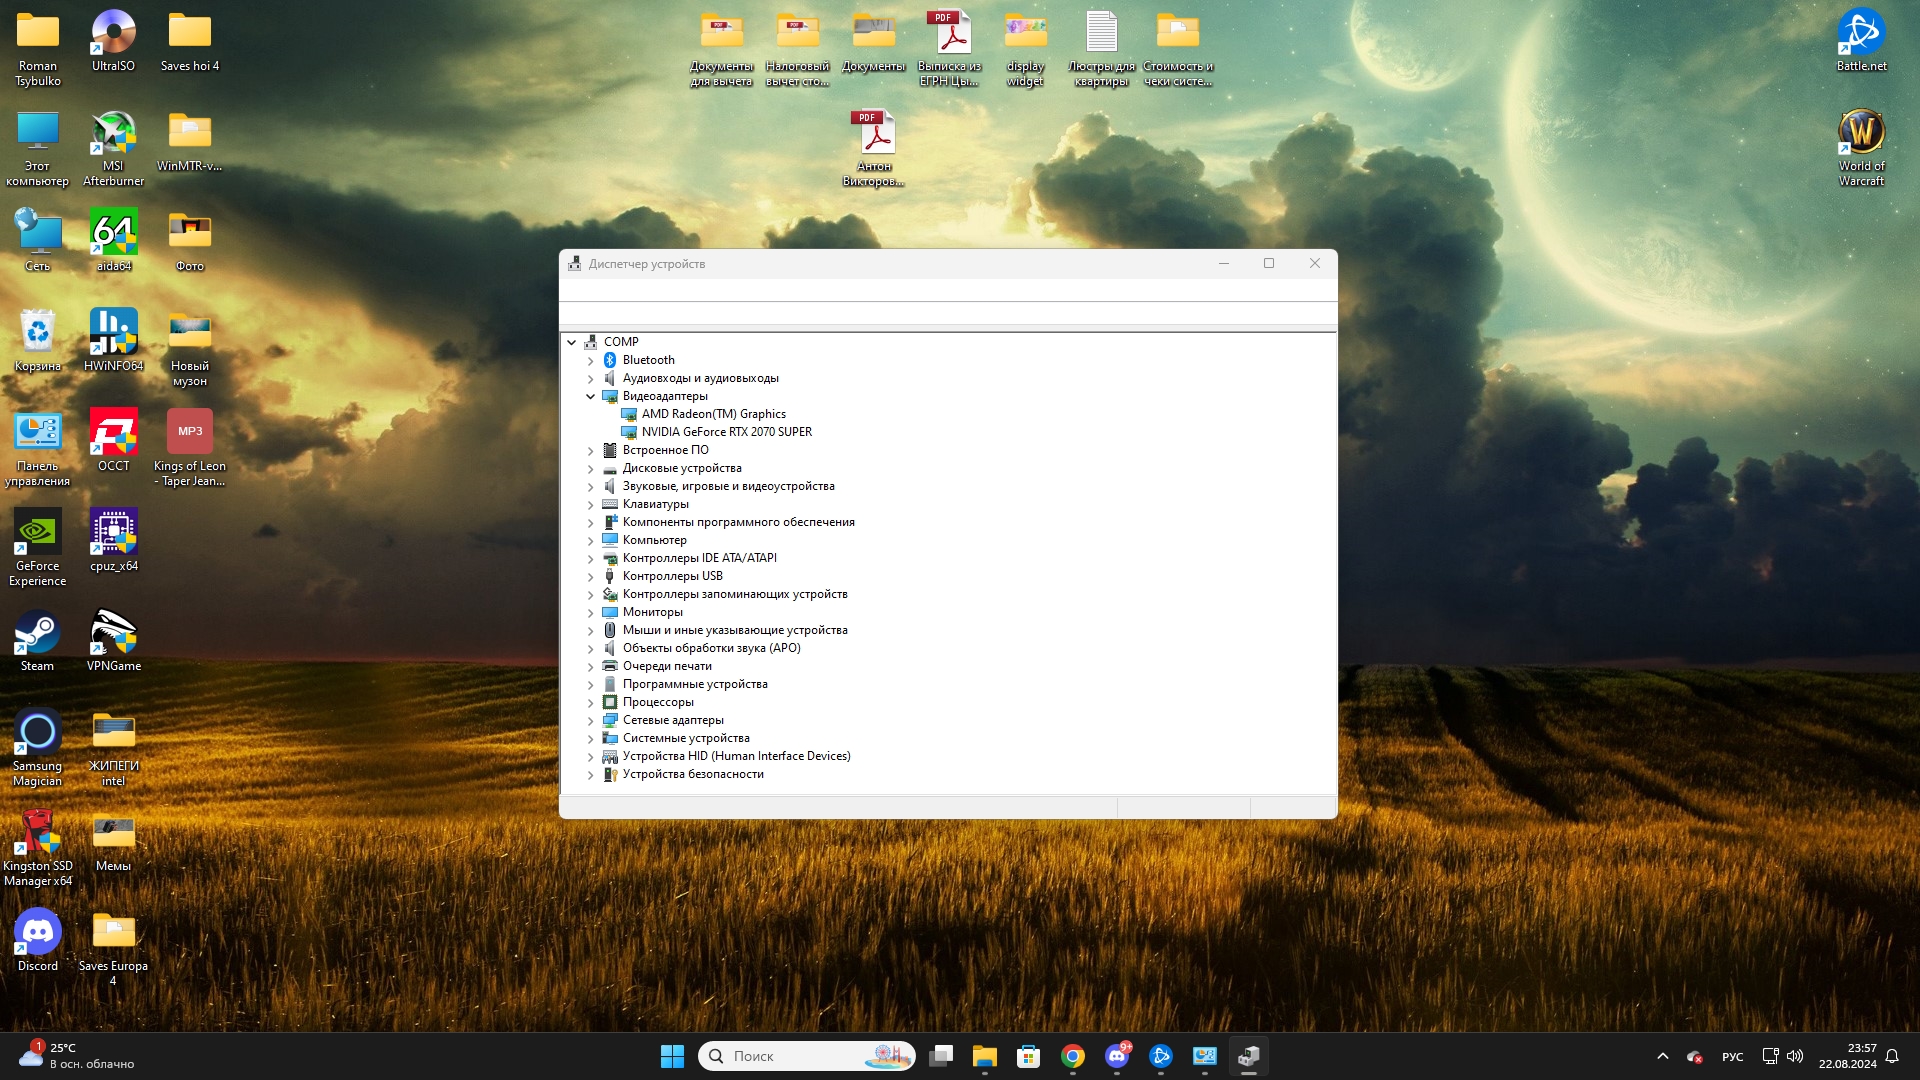Image resolution: width=1920 pixels, height=1080 pixels.
Task: Select NVIDIA GeForce RTX 2070 SUPER device
Action: (726, 432)
